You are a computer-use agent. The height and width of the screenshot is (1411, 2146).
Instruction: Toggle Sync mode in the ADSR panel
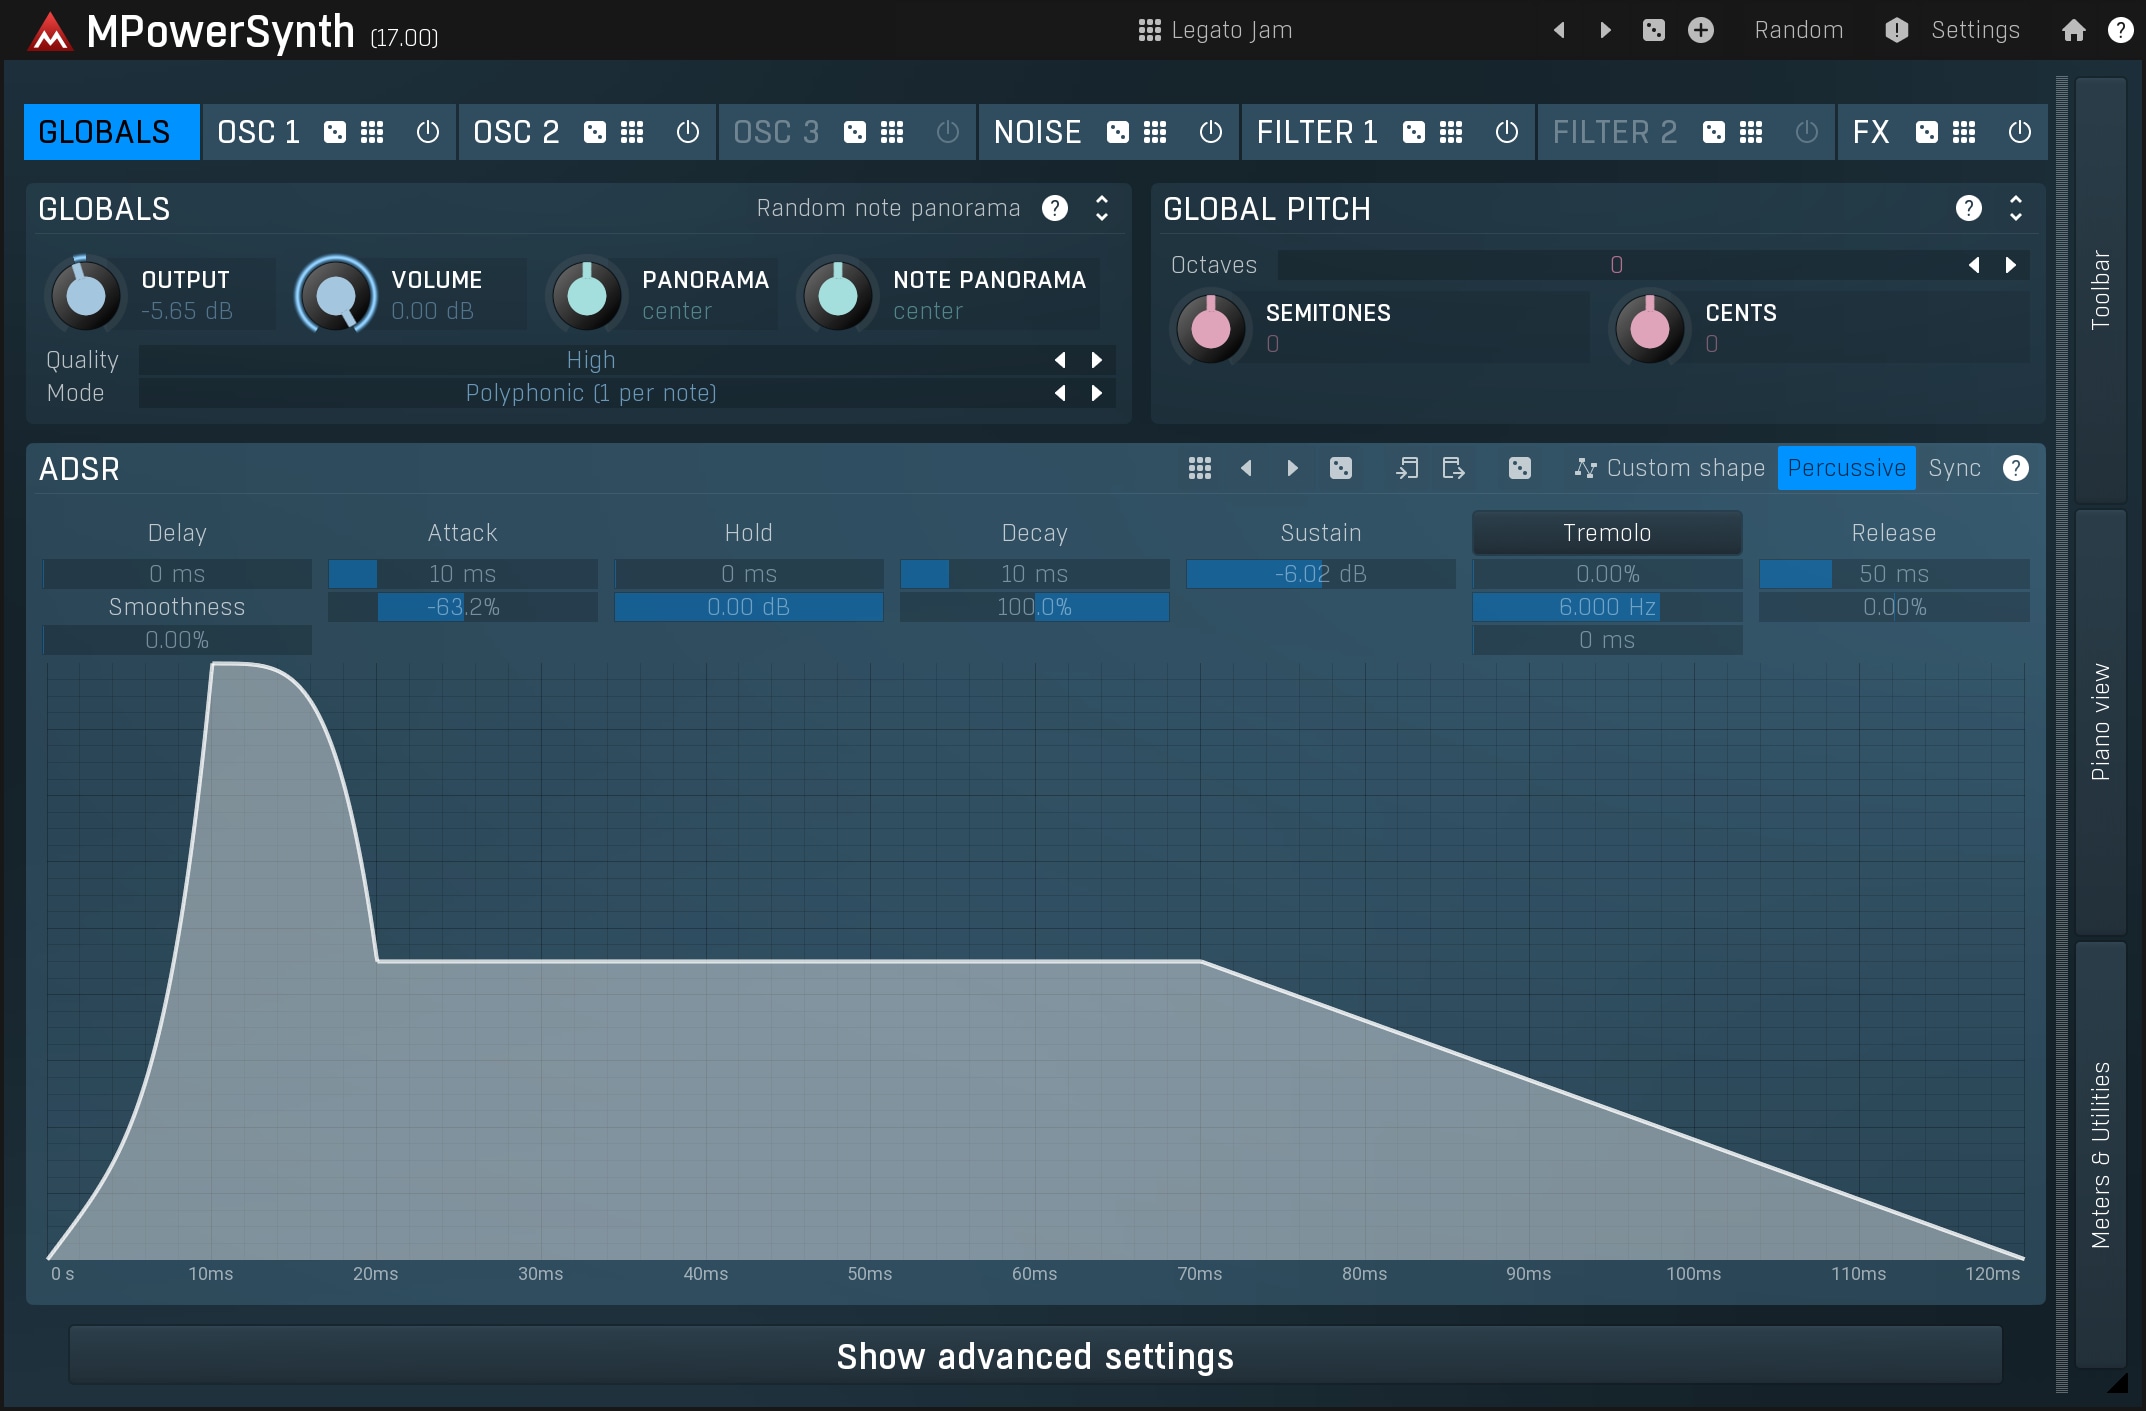(1954, 468)
